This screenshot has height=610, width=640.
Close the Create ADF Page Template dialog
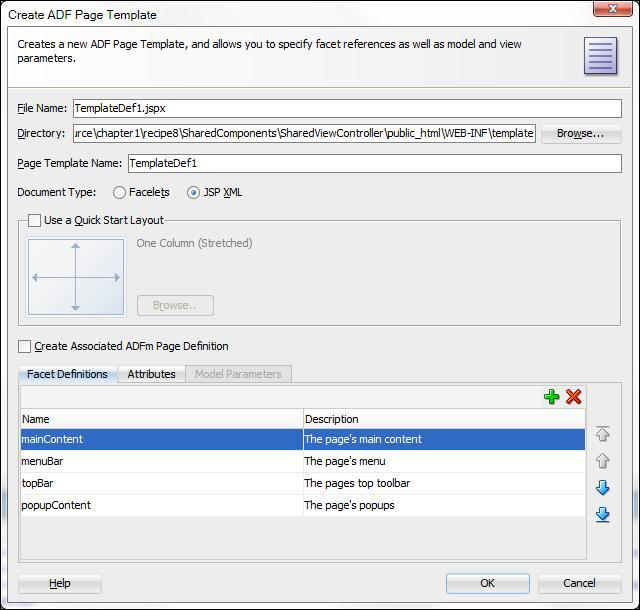pyautogui.click(x=612, y=9)
